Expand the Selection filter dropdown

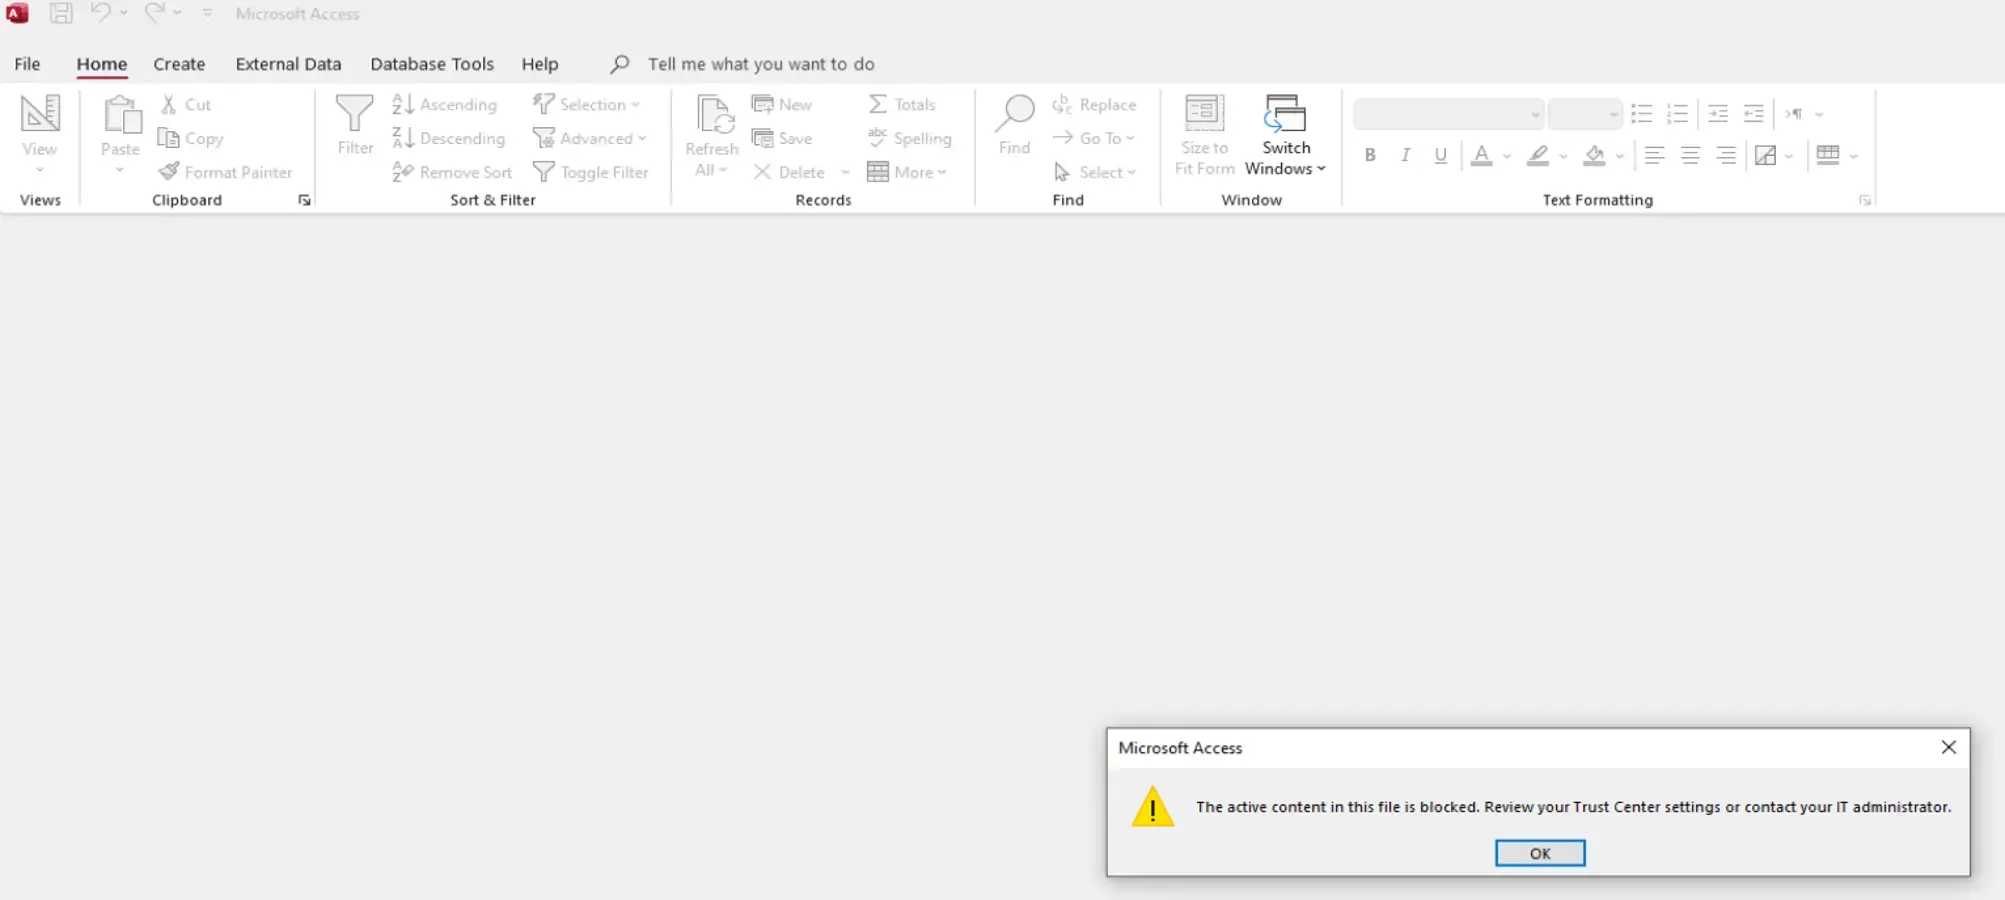(x=587, y=104)
